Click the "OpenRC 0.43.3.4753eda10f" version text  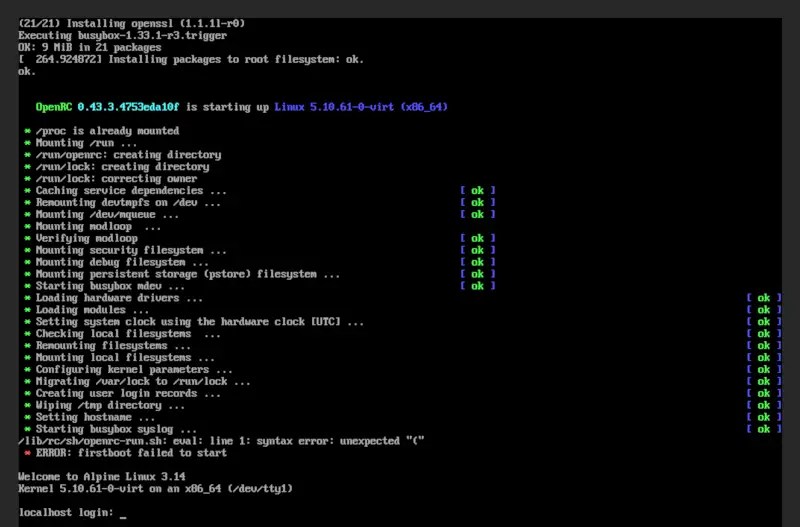pos(107,107)
